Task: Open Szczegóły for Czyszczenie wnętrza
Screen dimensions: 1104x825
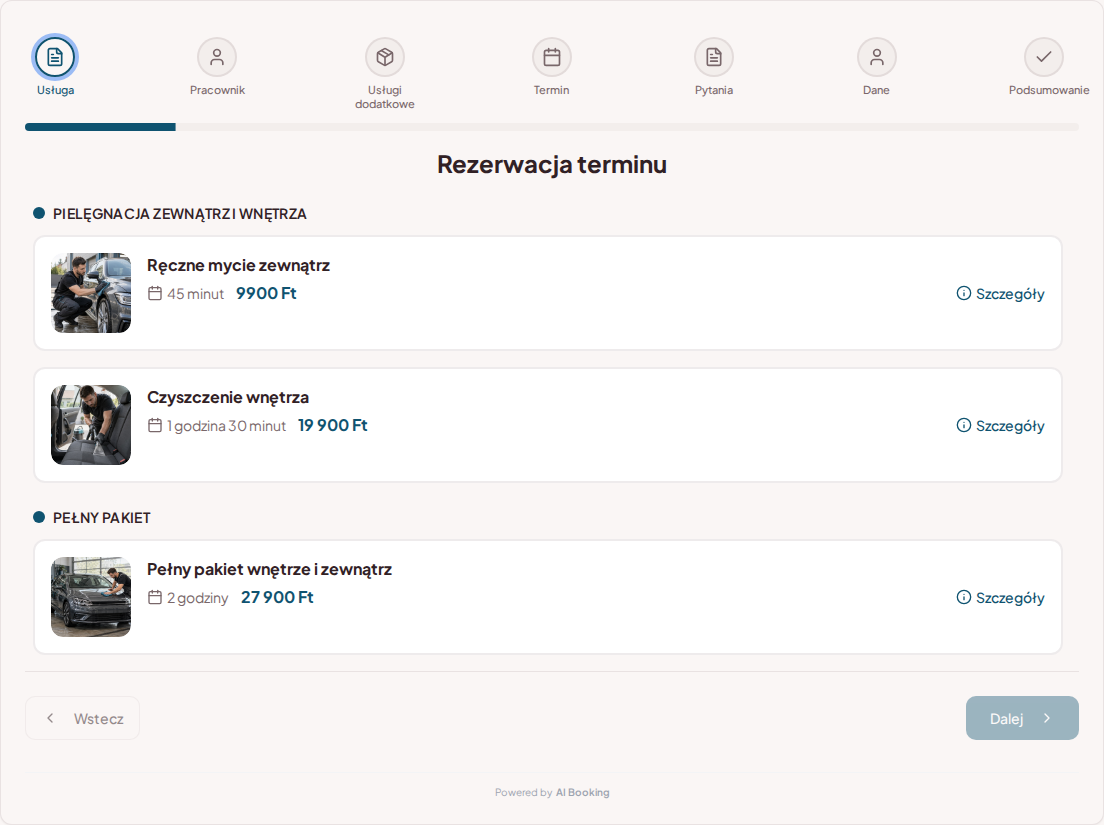Action: 1000,426
